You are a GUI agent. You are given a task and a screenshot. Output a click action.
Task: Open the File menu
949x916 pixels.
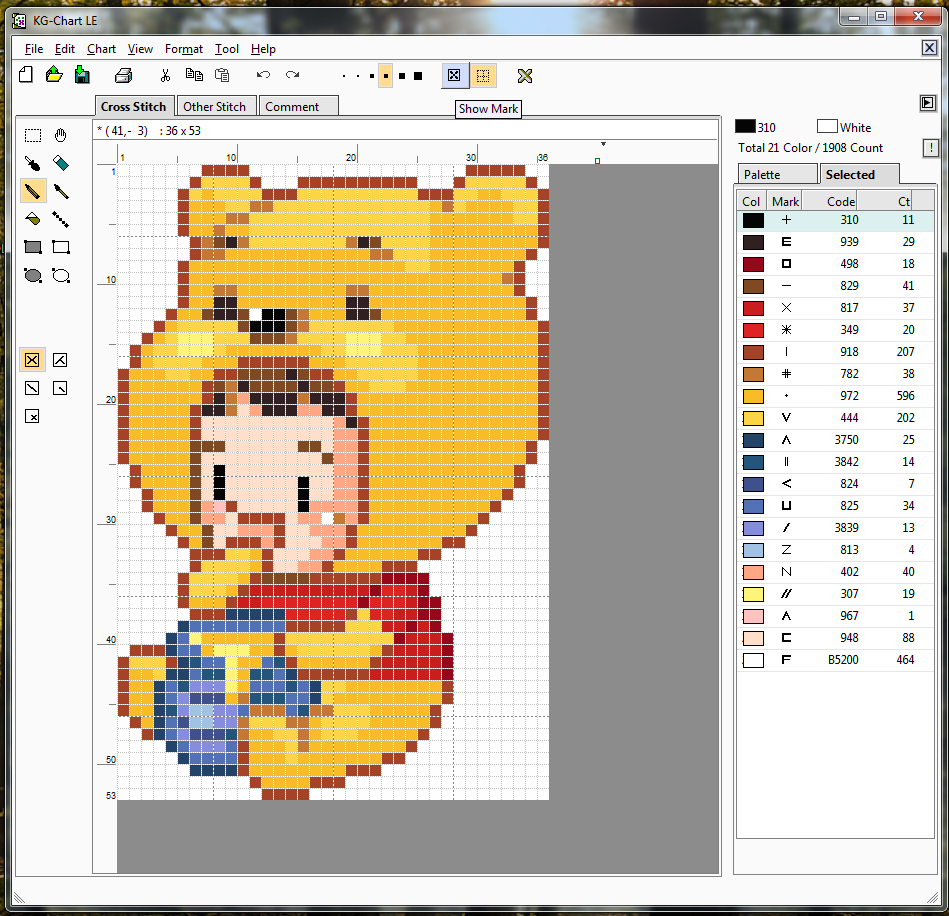[33, 49]
